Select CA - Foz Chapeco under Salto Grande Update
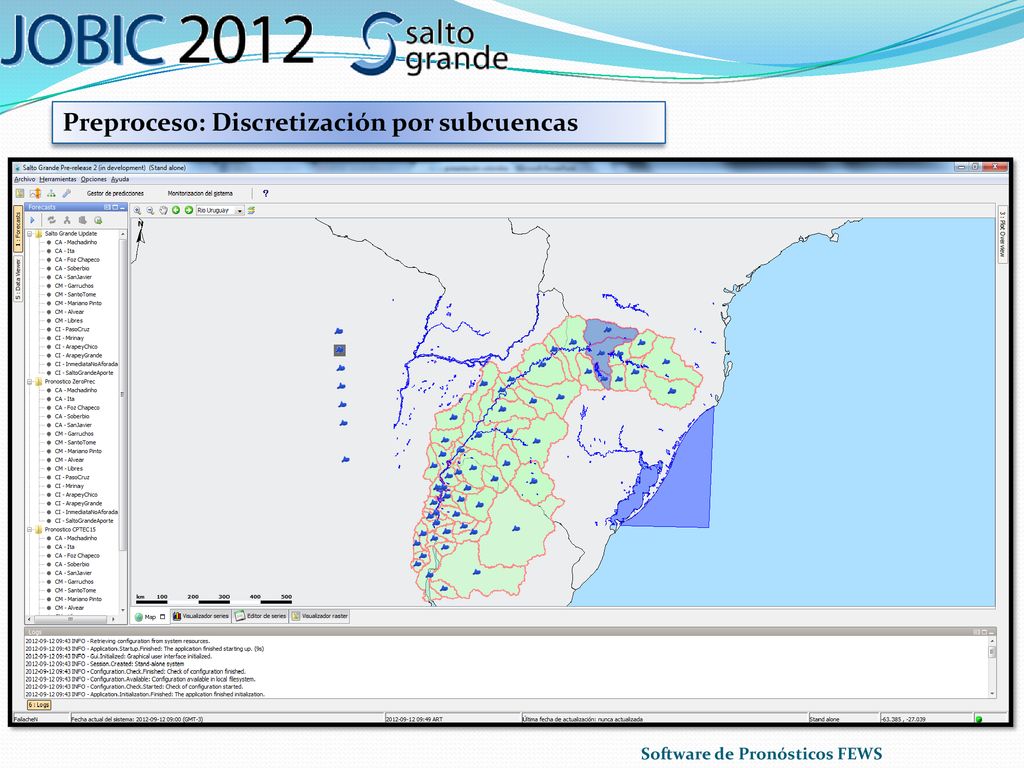1024x768 pixels. click(77, 260)
